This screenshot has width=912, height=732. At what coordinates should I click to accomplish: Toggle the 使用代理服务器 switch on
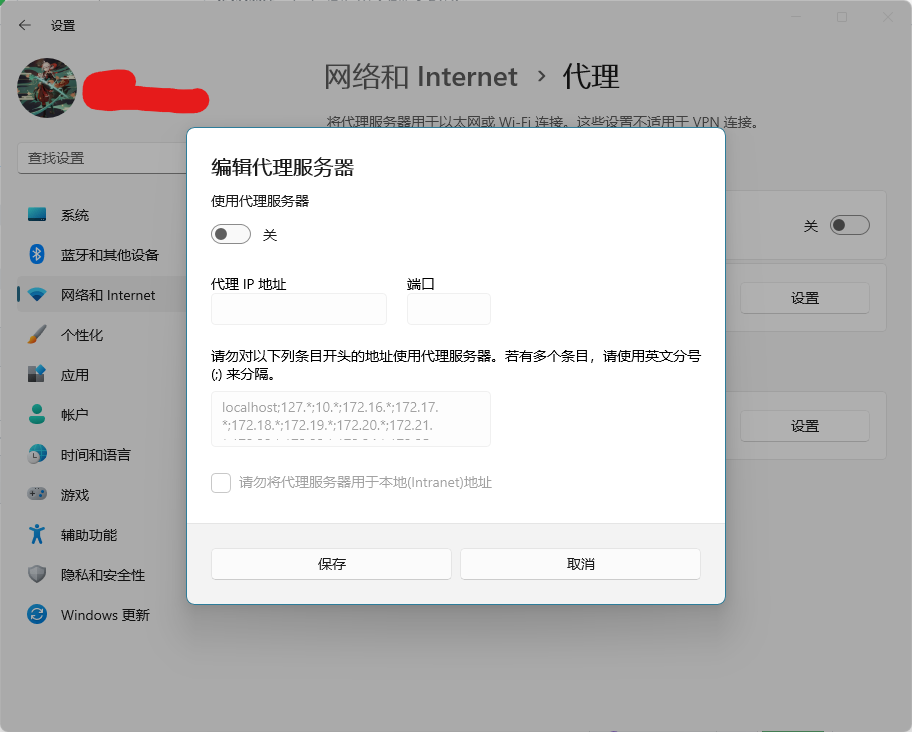coord(230,233)
